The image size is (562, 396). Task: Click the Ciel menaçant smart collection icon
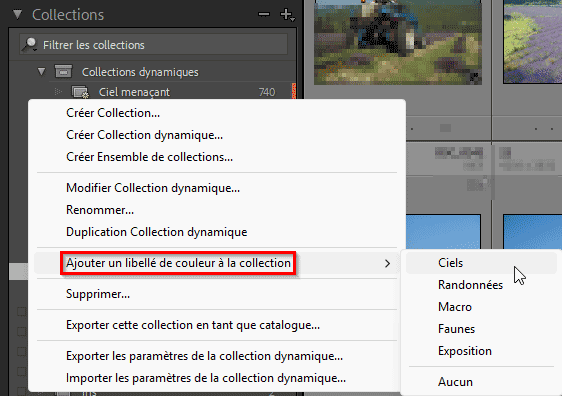tap(80, 92)
